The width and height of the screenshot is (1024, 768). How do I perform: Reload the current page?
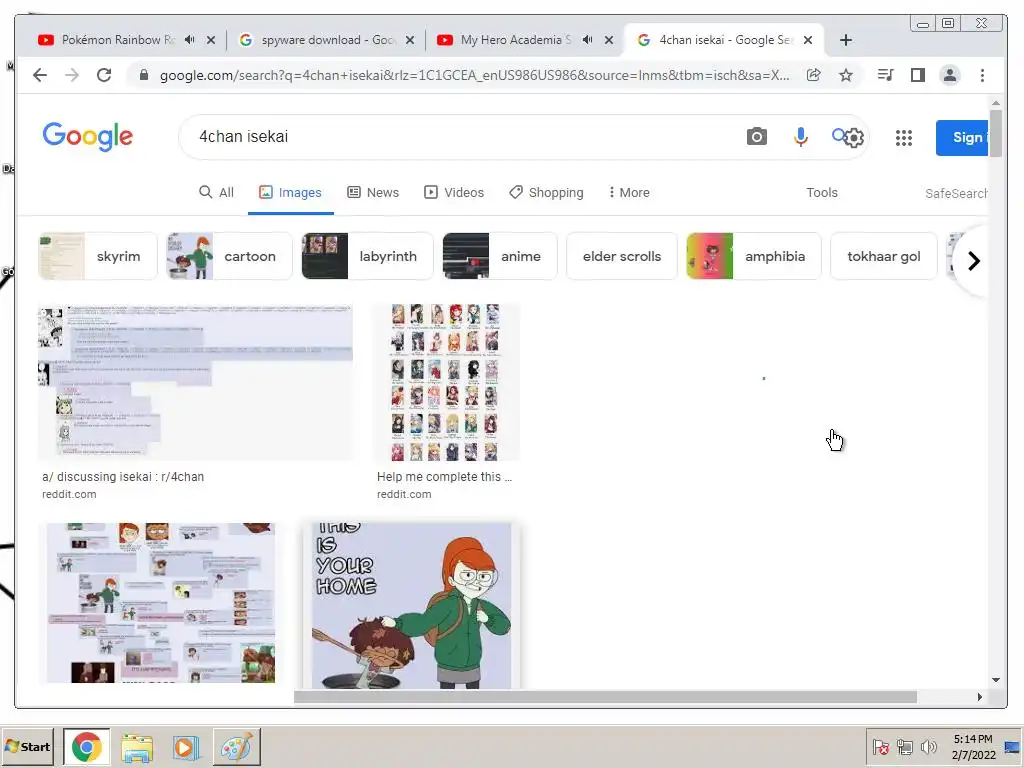point(104,75)
